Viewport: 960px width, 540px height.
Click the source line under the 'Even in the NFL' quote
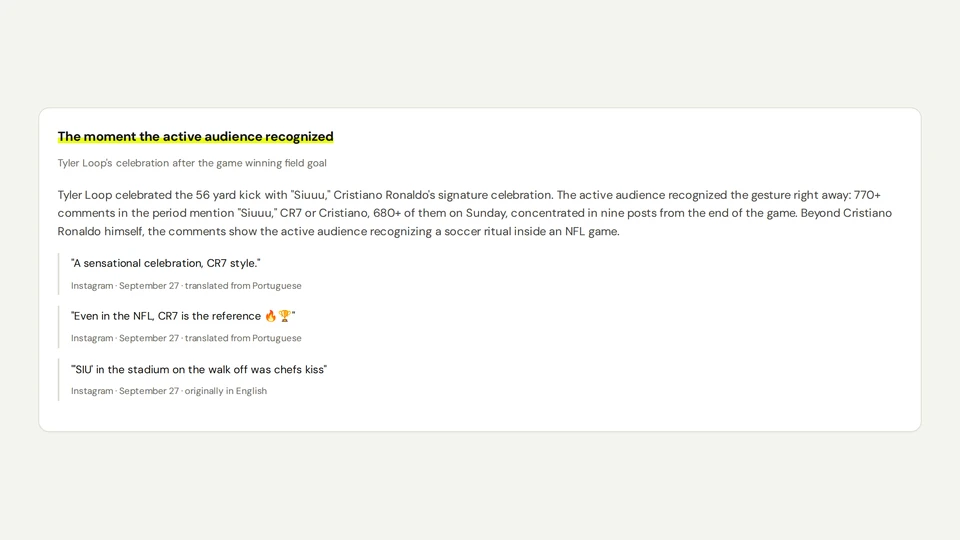click(186, 338)
